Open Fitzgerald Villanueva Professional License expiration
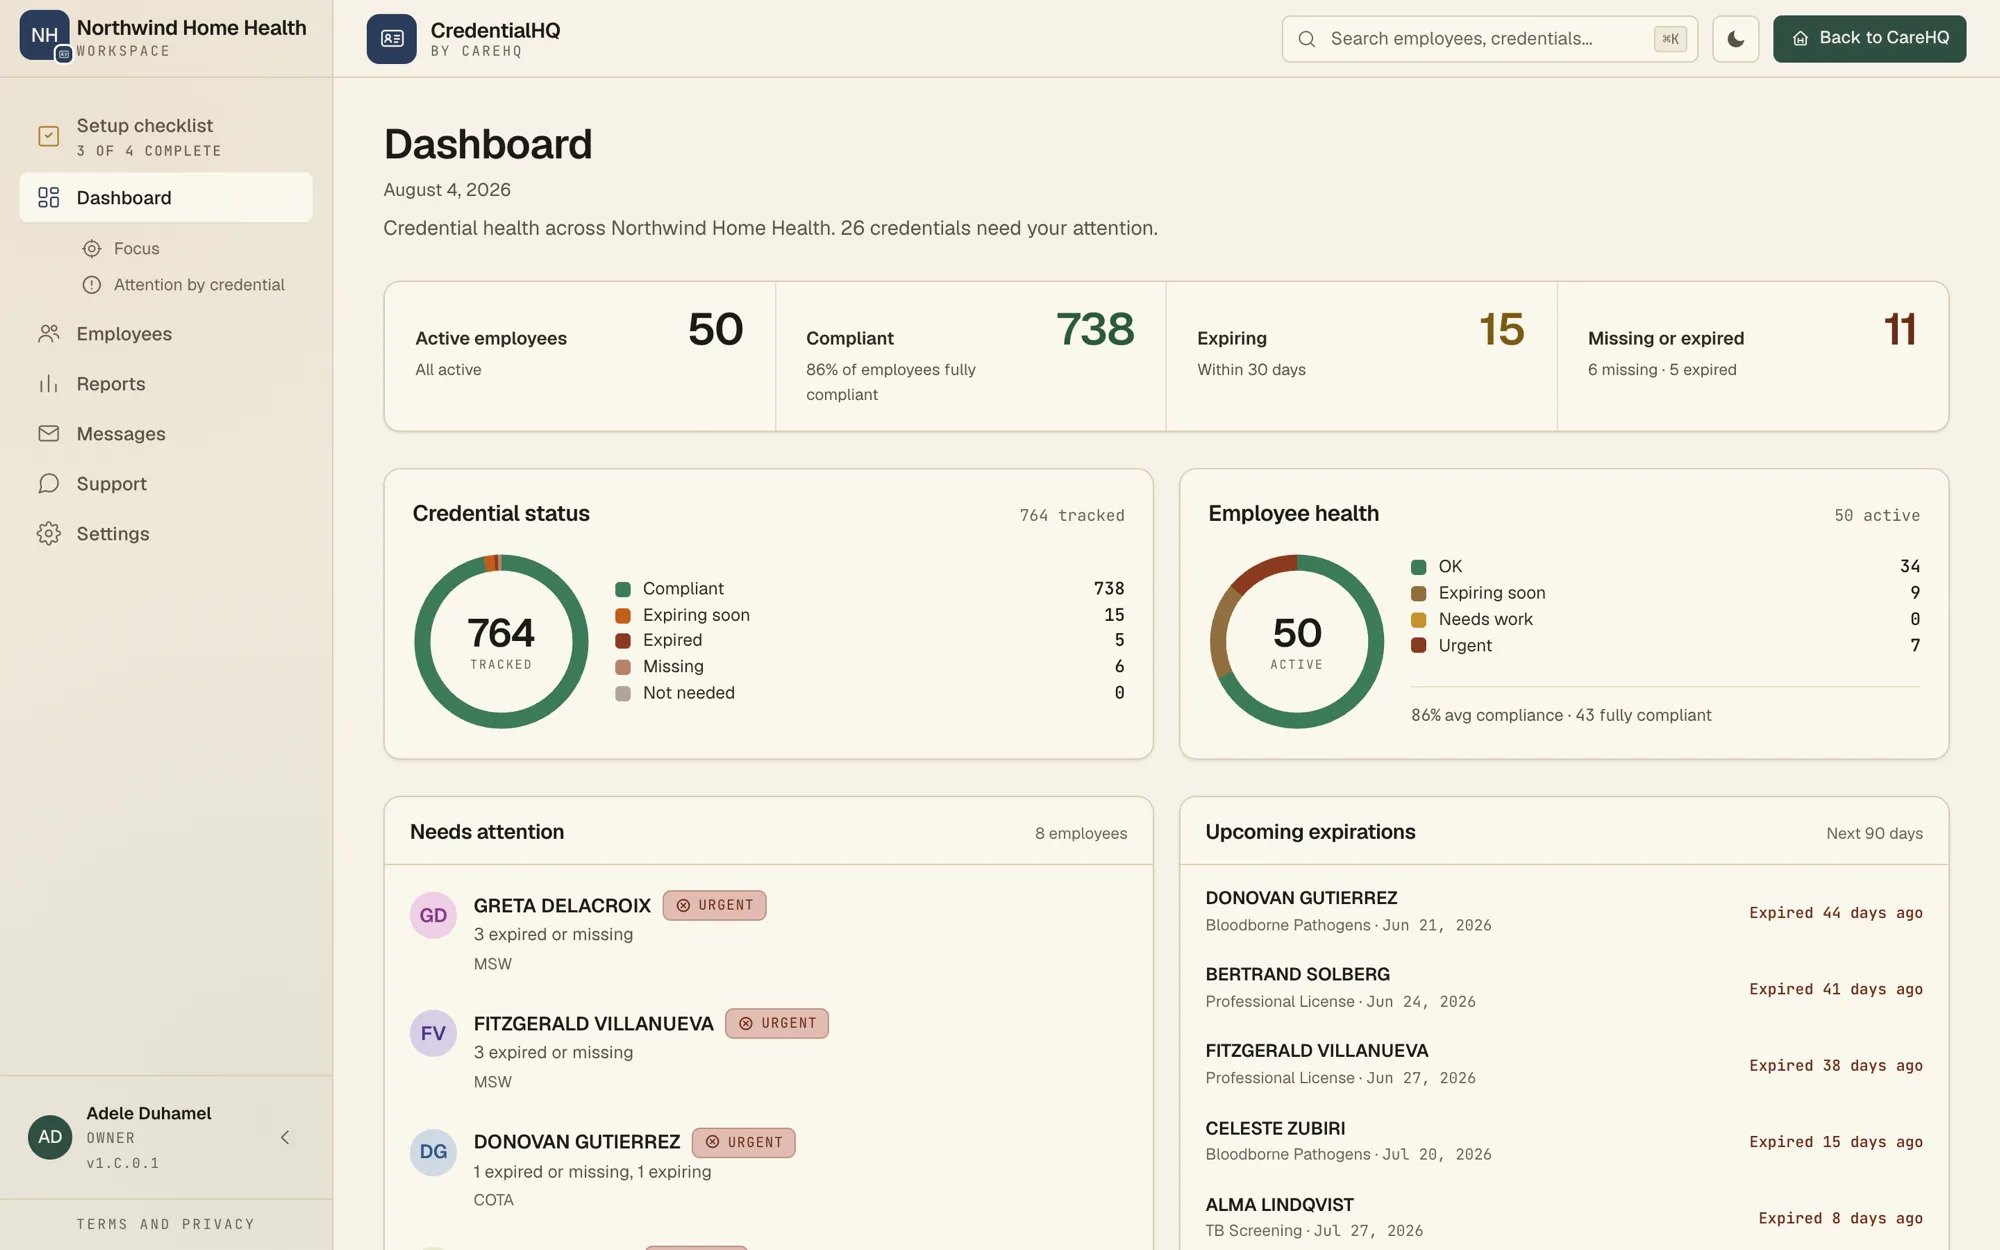Screen dimensions: 2000x1250 [1564, 1064]
